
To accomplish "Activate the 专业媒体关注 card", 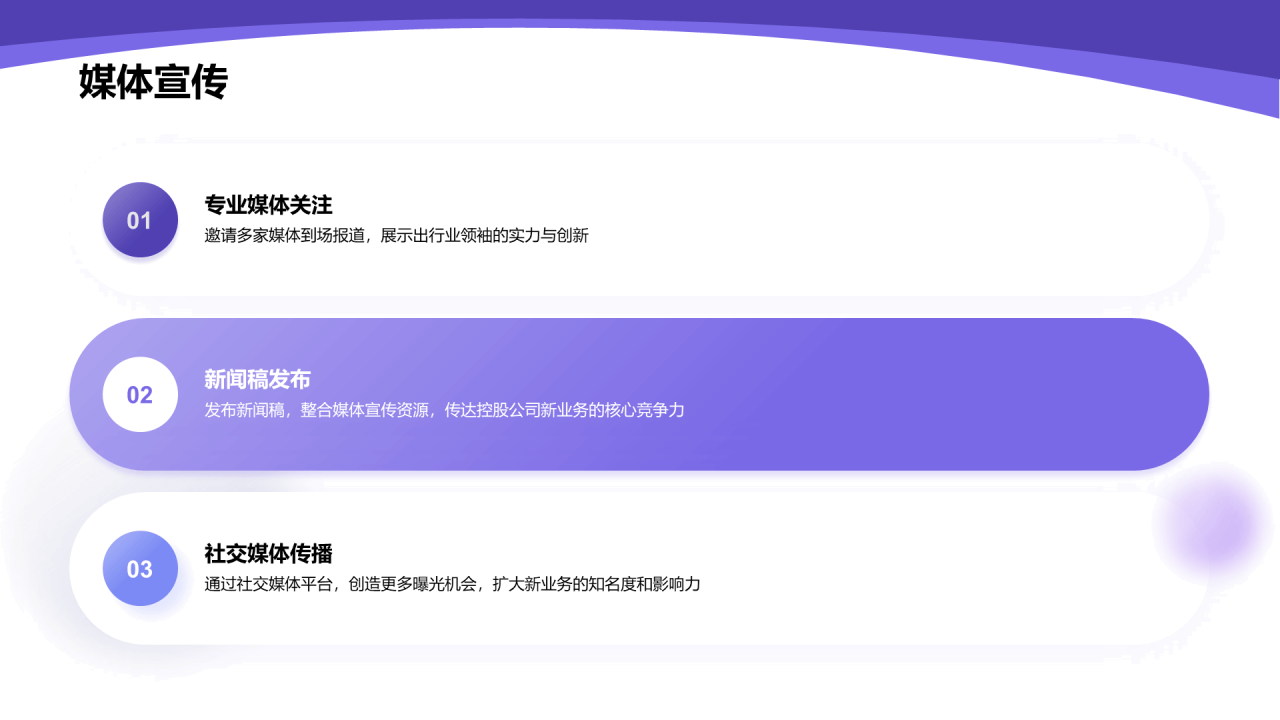I will 640,219.
